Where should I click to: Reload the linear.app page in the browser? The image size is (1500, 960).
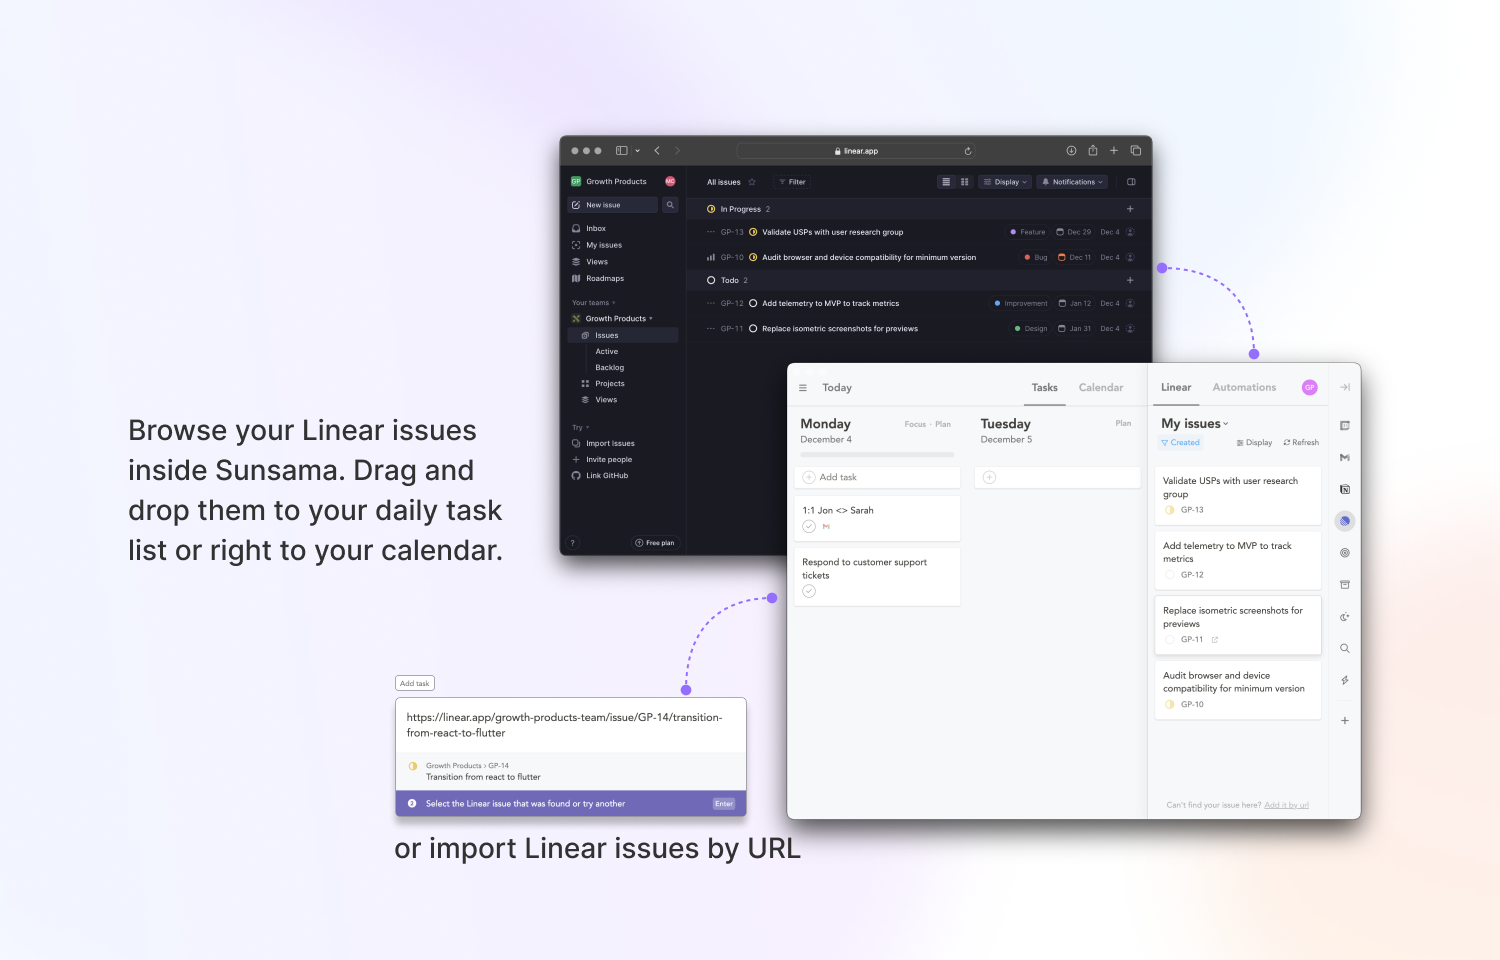(x=968, y=151)
